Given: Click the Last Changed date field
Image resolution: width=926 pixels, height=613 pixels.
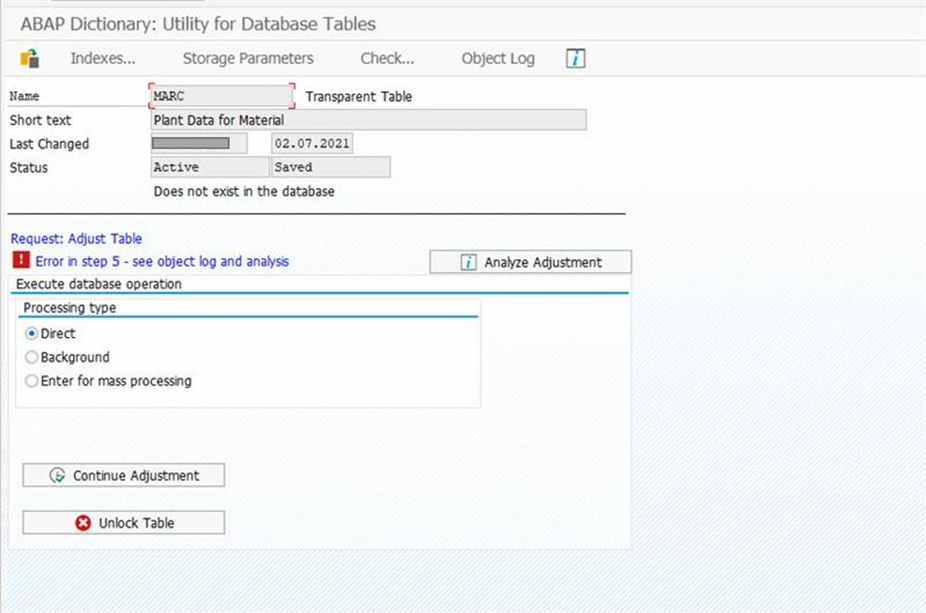Looking at the screenshot, I should tap(311, 143).
